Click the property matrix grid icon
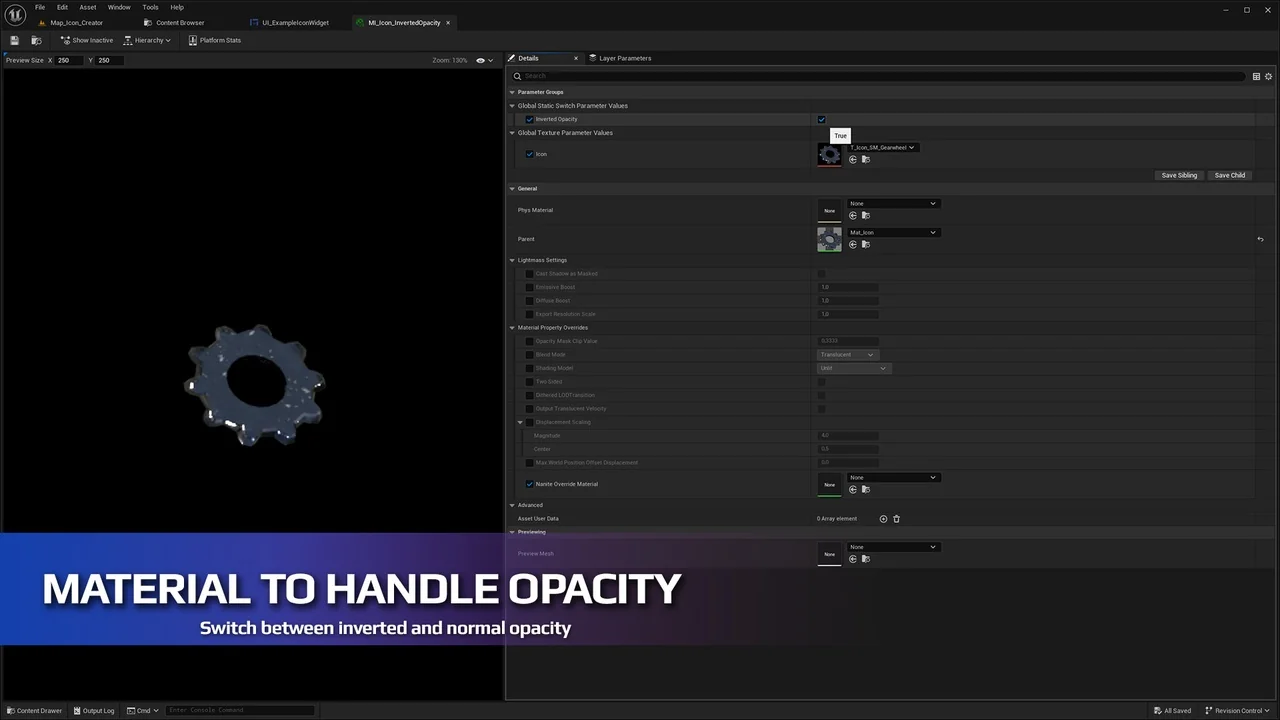Image resolution: width=1280 pixels, height=720 pixels. tap(1256, 76)
